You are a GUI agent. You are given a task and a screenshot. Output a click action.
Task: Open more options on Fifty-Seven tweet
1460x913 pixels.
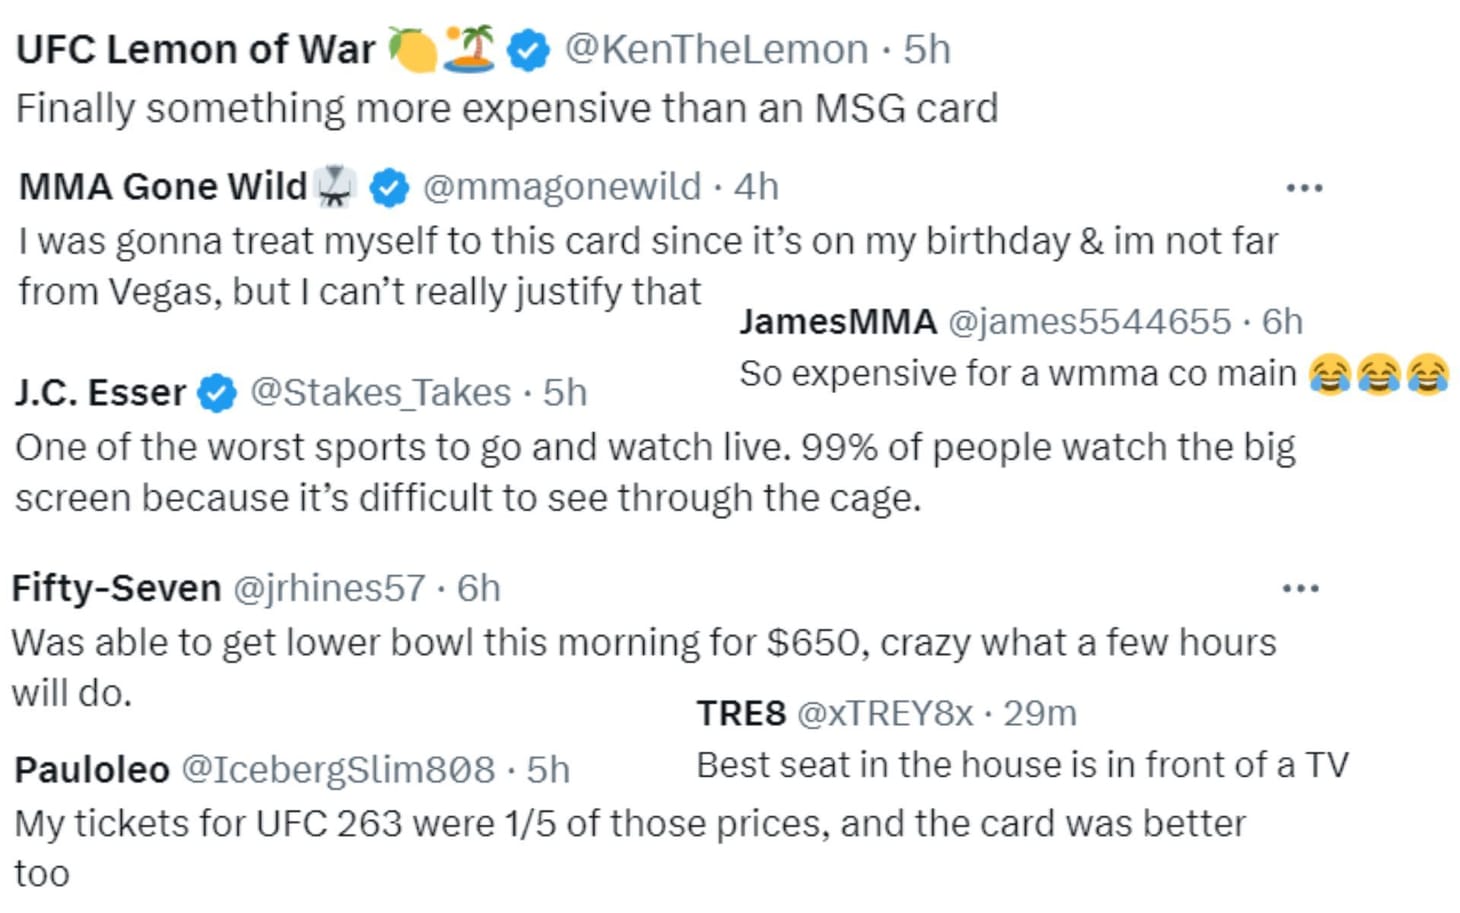pyautogui.click(x=1300, y=589)
